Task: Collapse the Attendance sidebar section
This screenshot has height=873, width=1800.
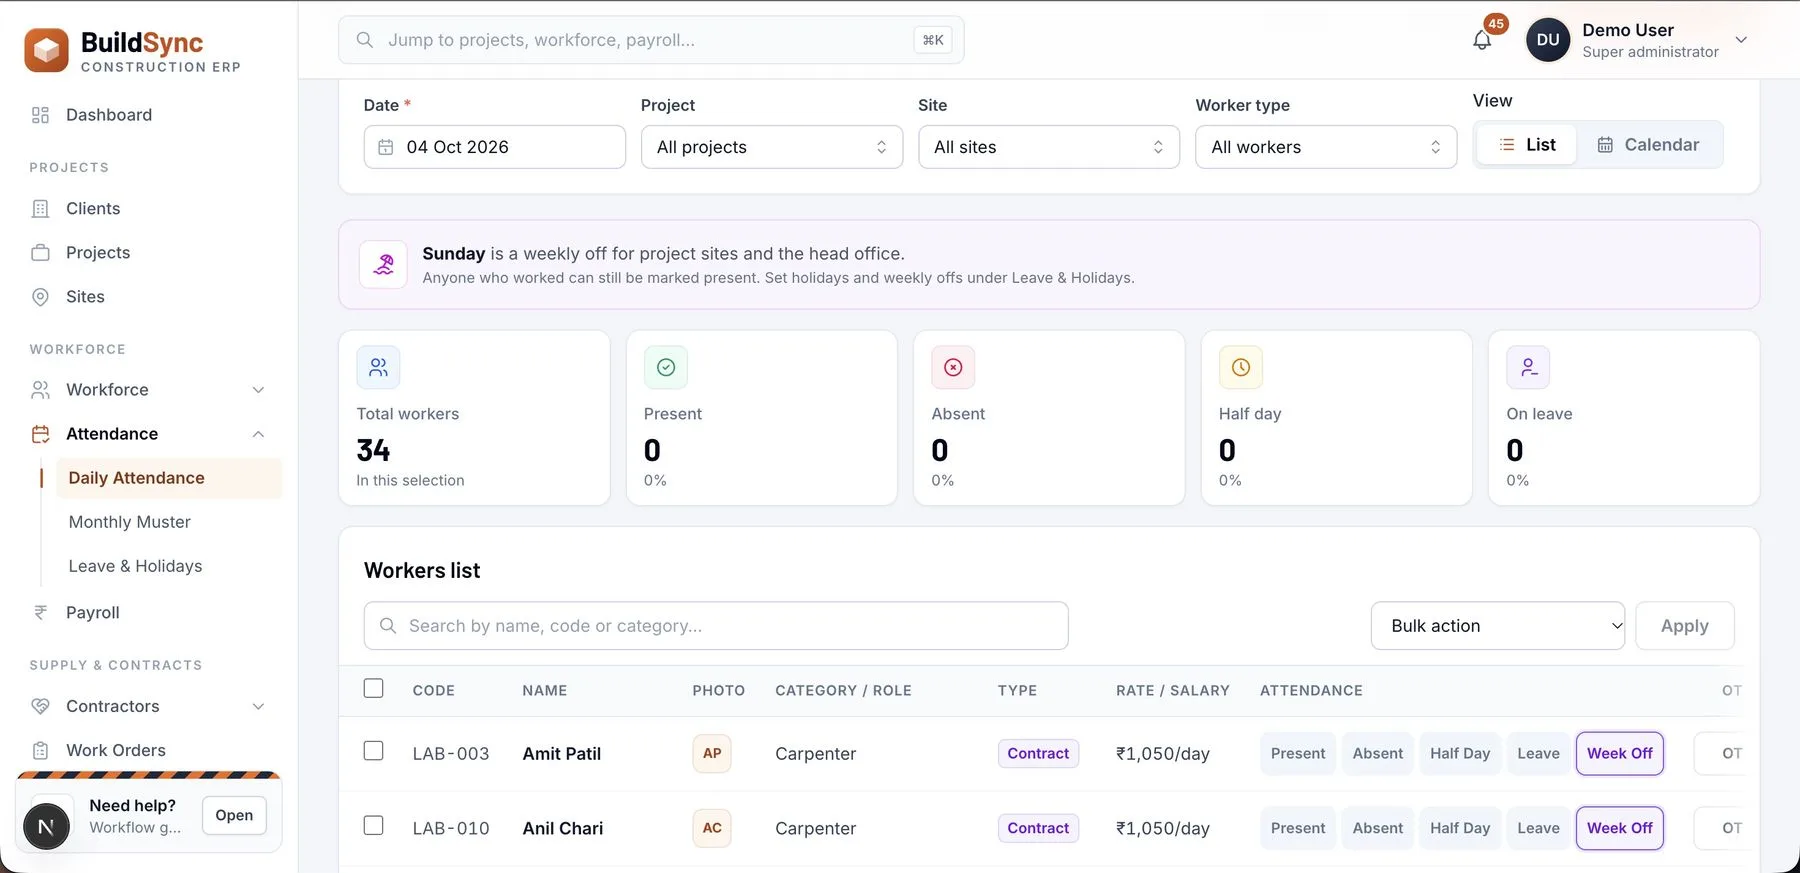Action: click(x=258, y=434)
